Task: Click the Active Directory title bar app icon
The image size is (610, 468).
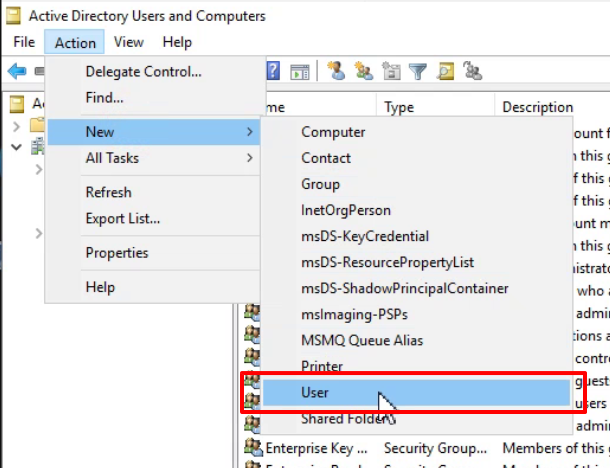Action: 13,16
